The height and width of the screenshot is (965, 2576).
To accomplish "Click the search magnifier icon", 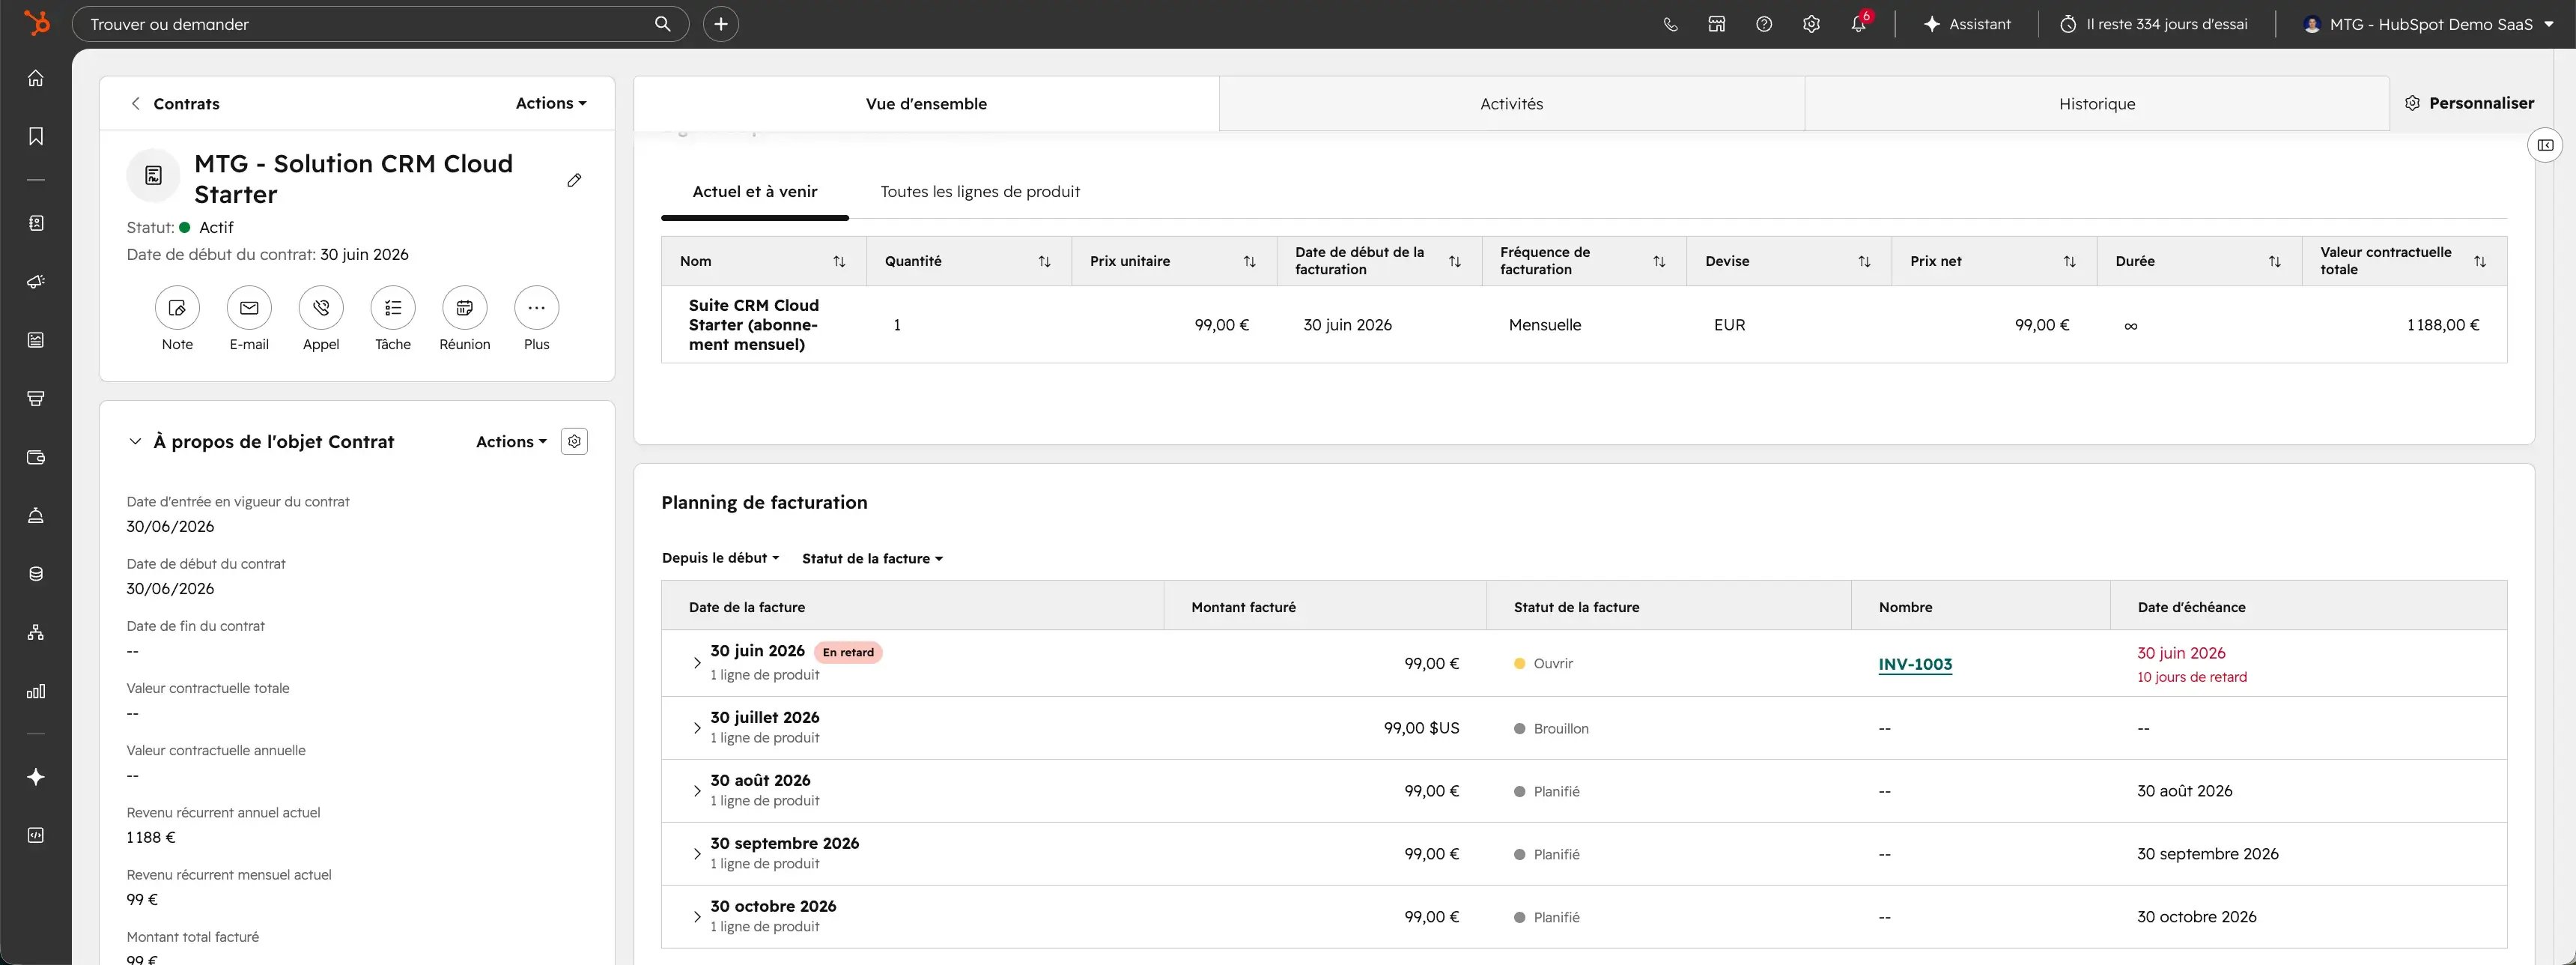I will (x=663, y=24).
